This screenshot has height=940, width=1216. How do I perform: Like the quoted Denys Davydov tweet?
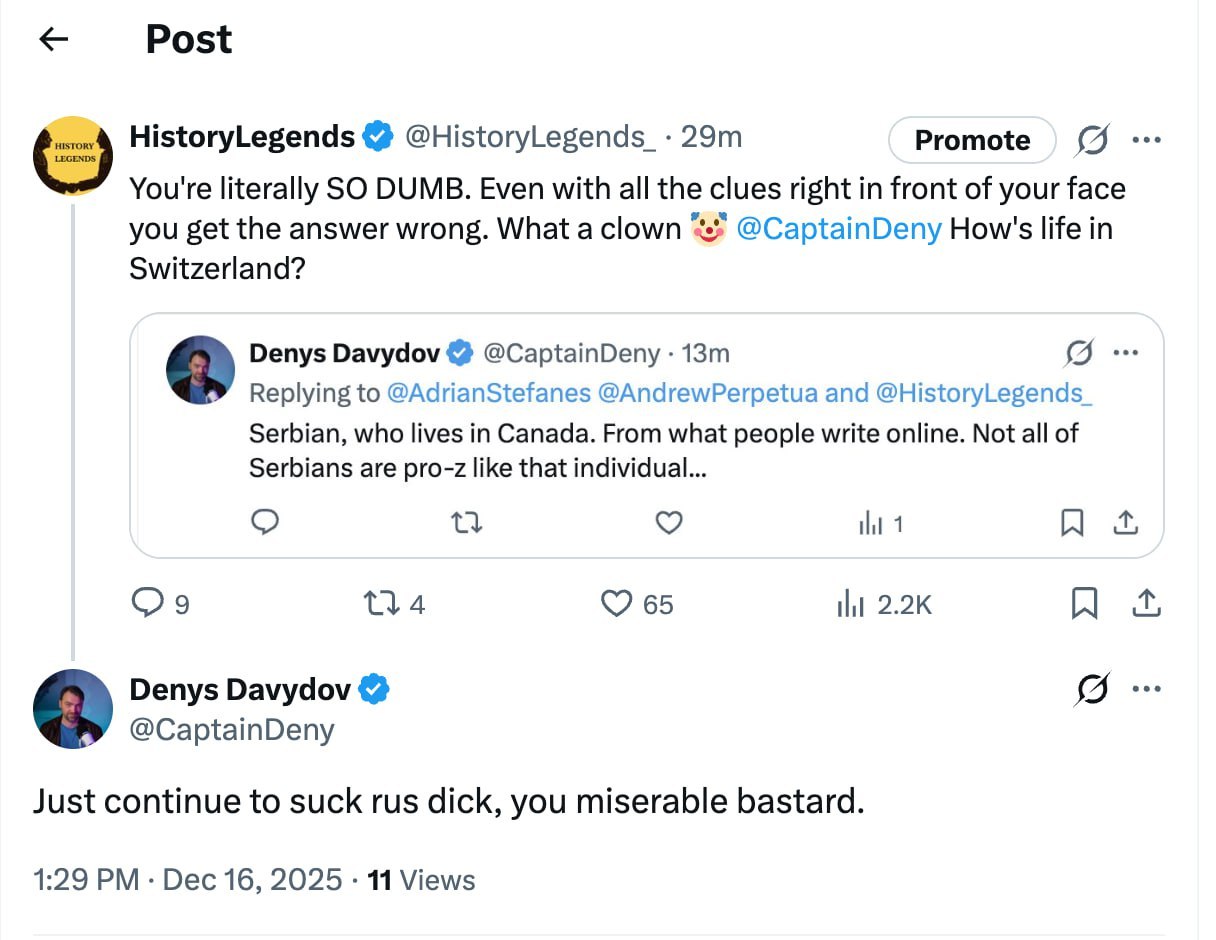(x=668, y=522)
